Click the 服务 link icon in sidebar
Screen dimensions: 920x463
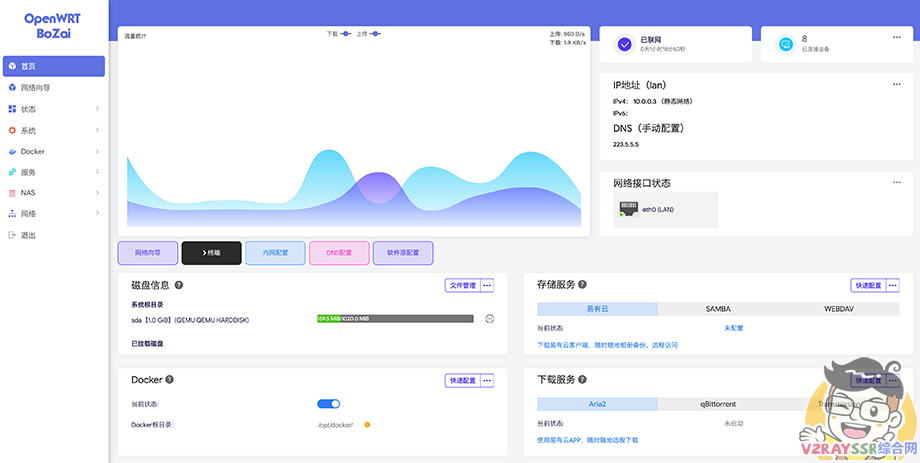12,173
